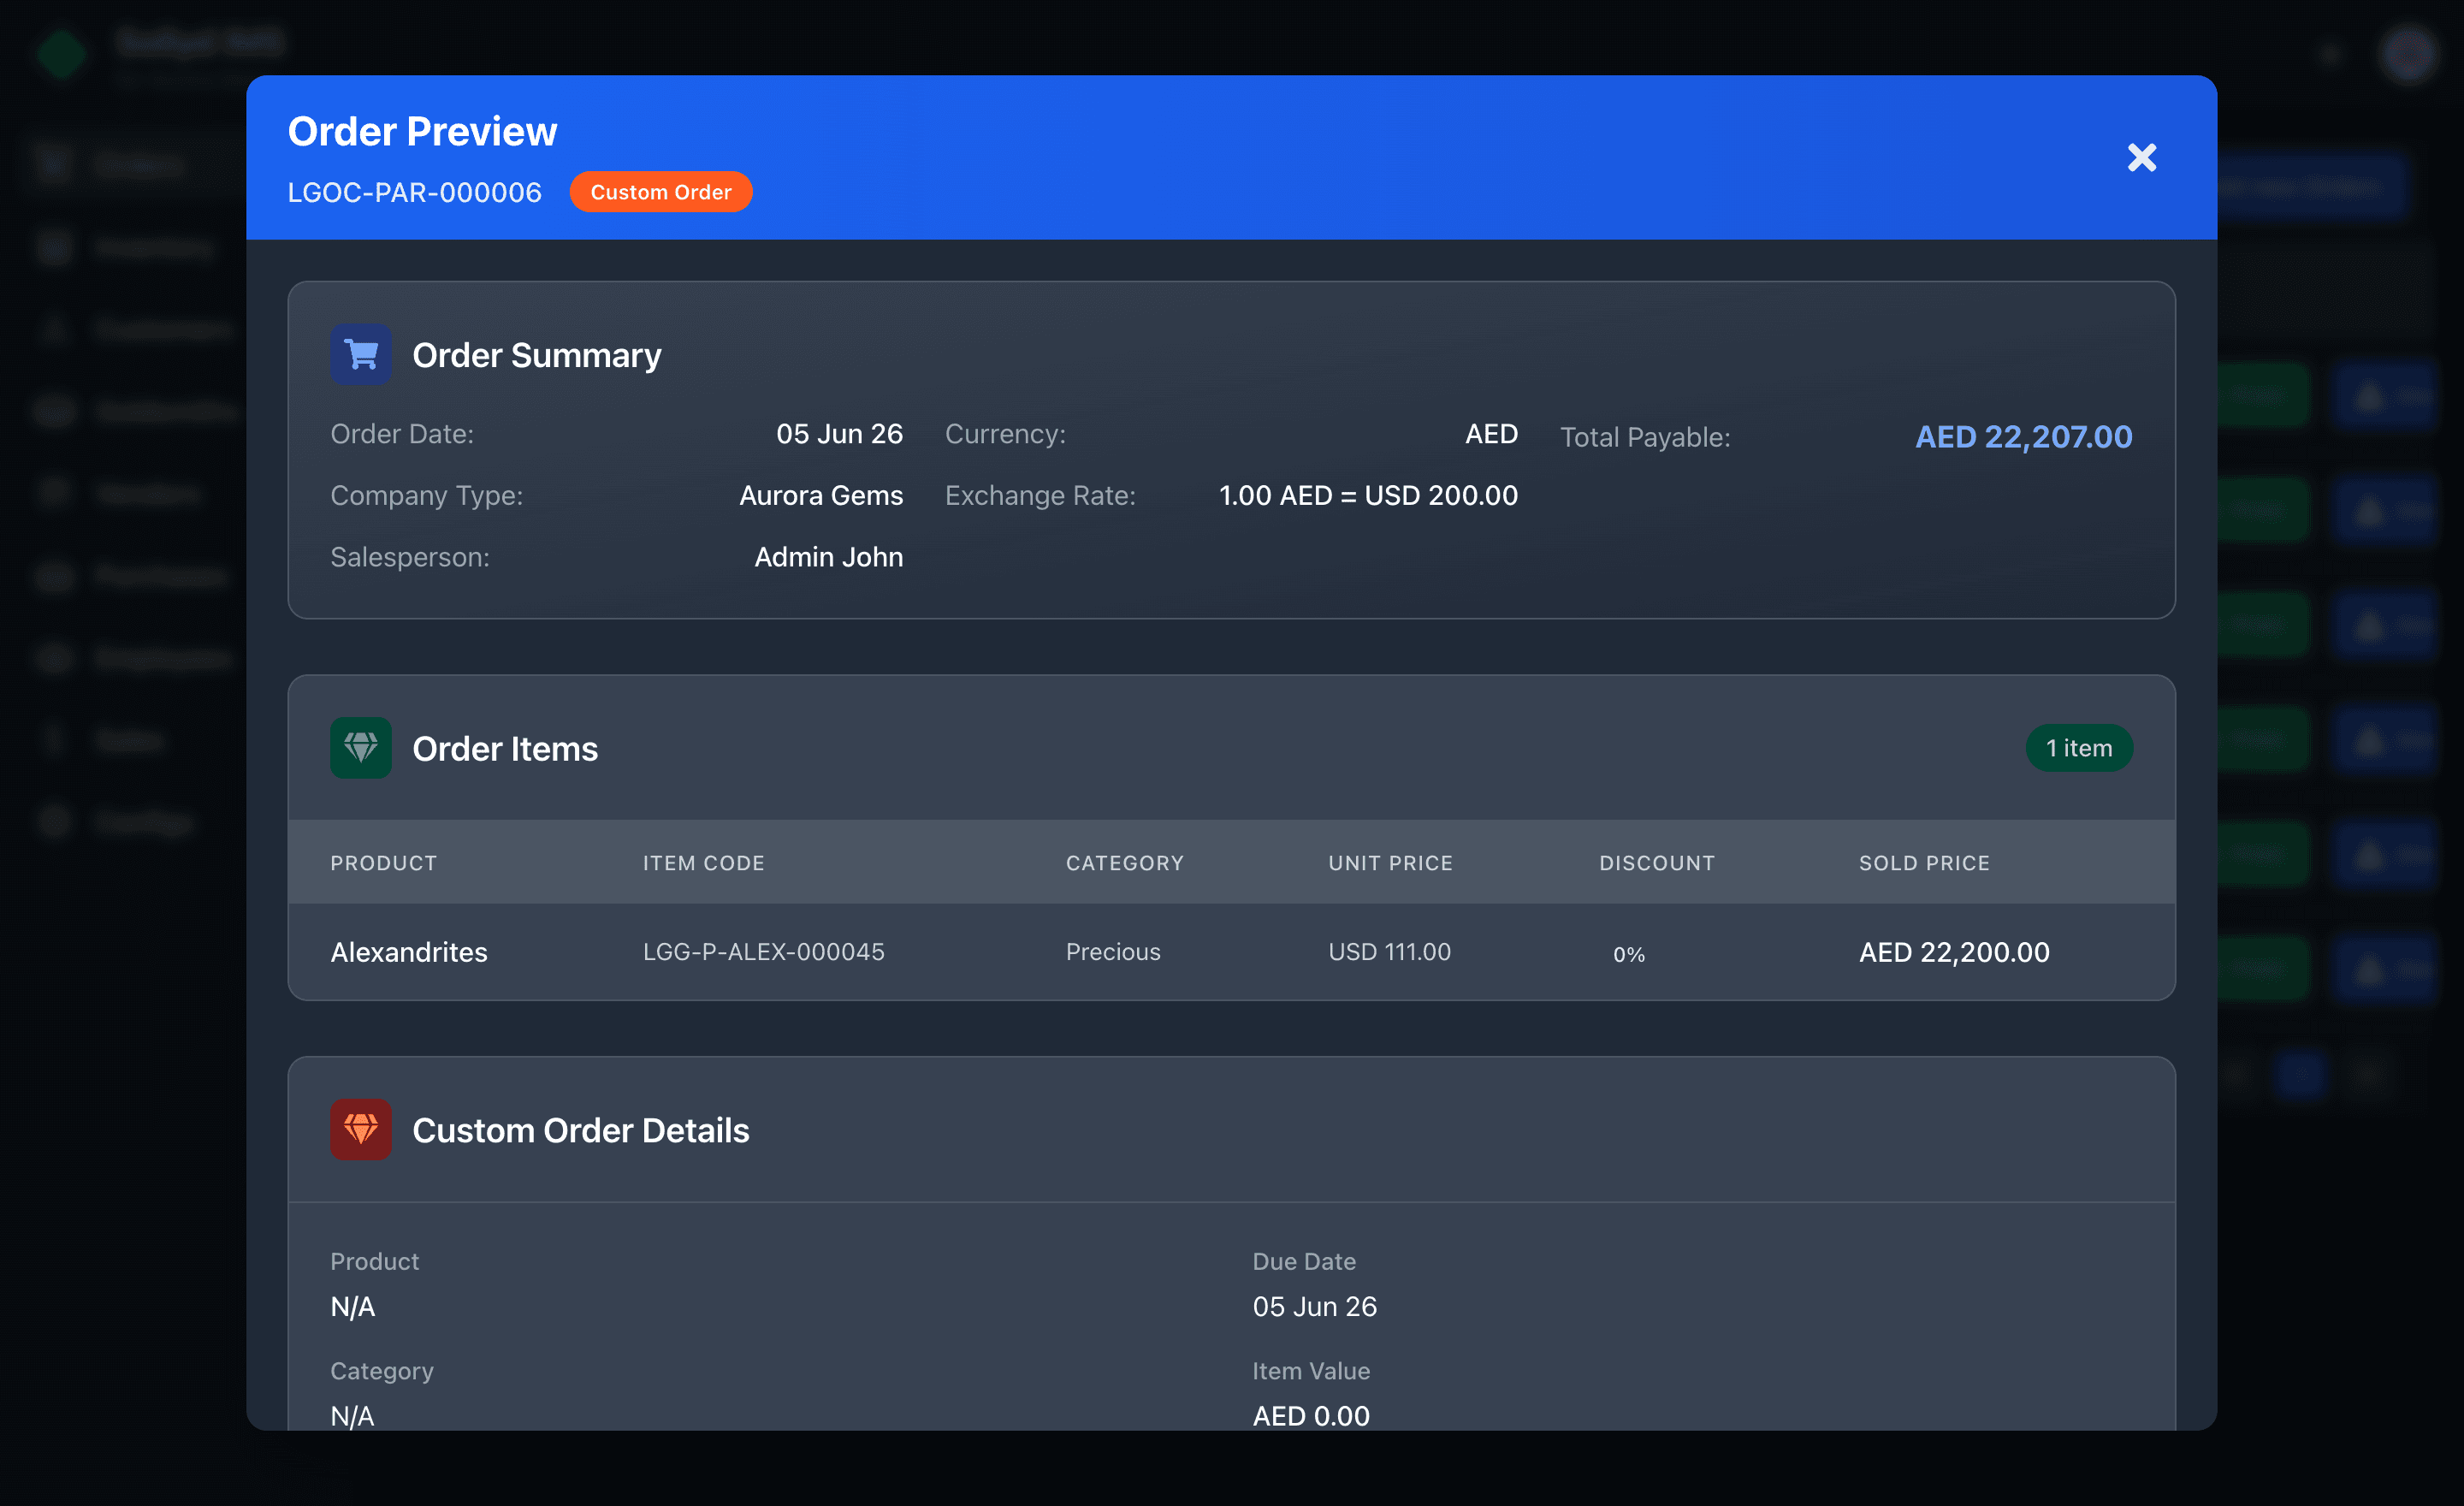Click the UNIT PRICE column header
The width and height of the screenshot is (2464, 1506).
[x=1391, y=863]
